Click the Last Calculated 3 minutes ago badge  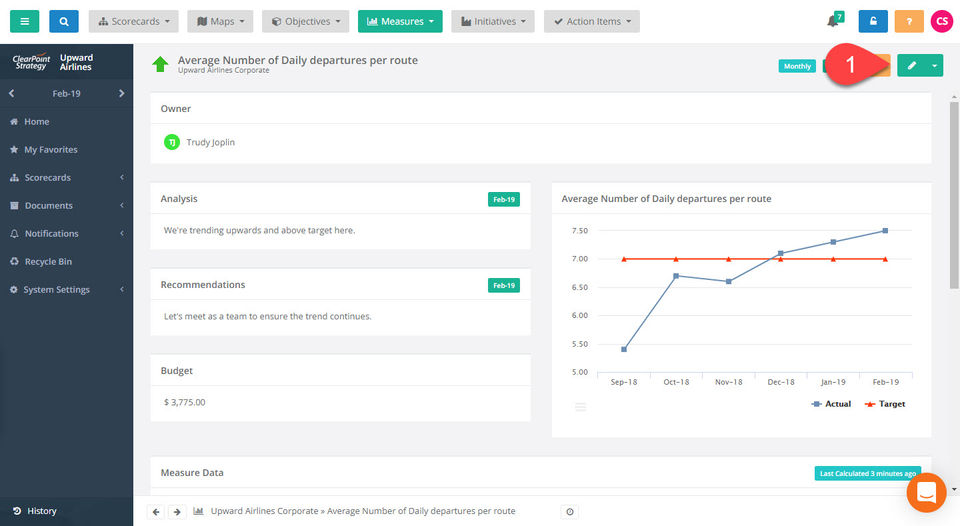coord(868,473)
